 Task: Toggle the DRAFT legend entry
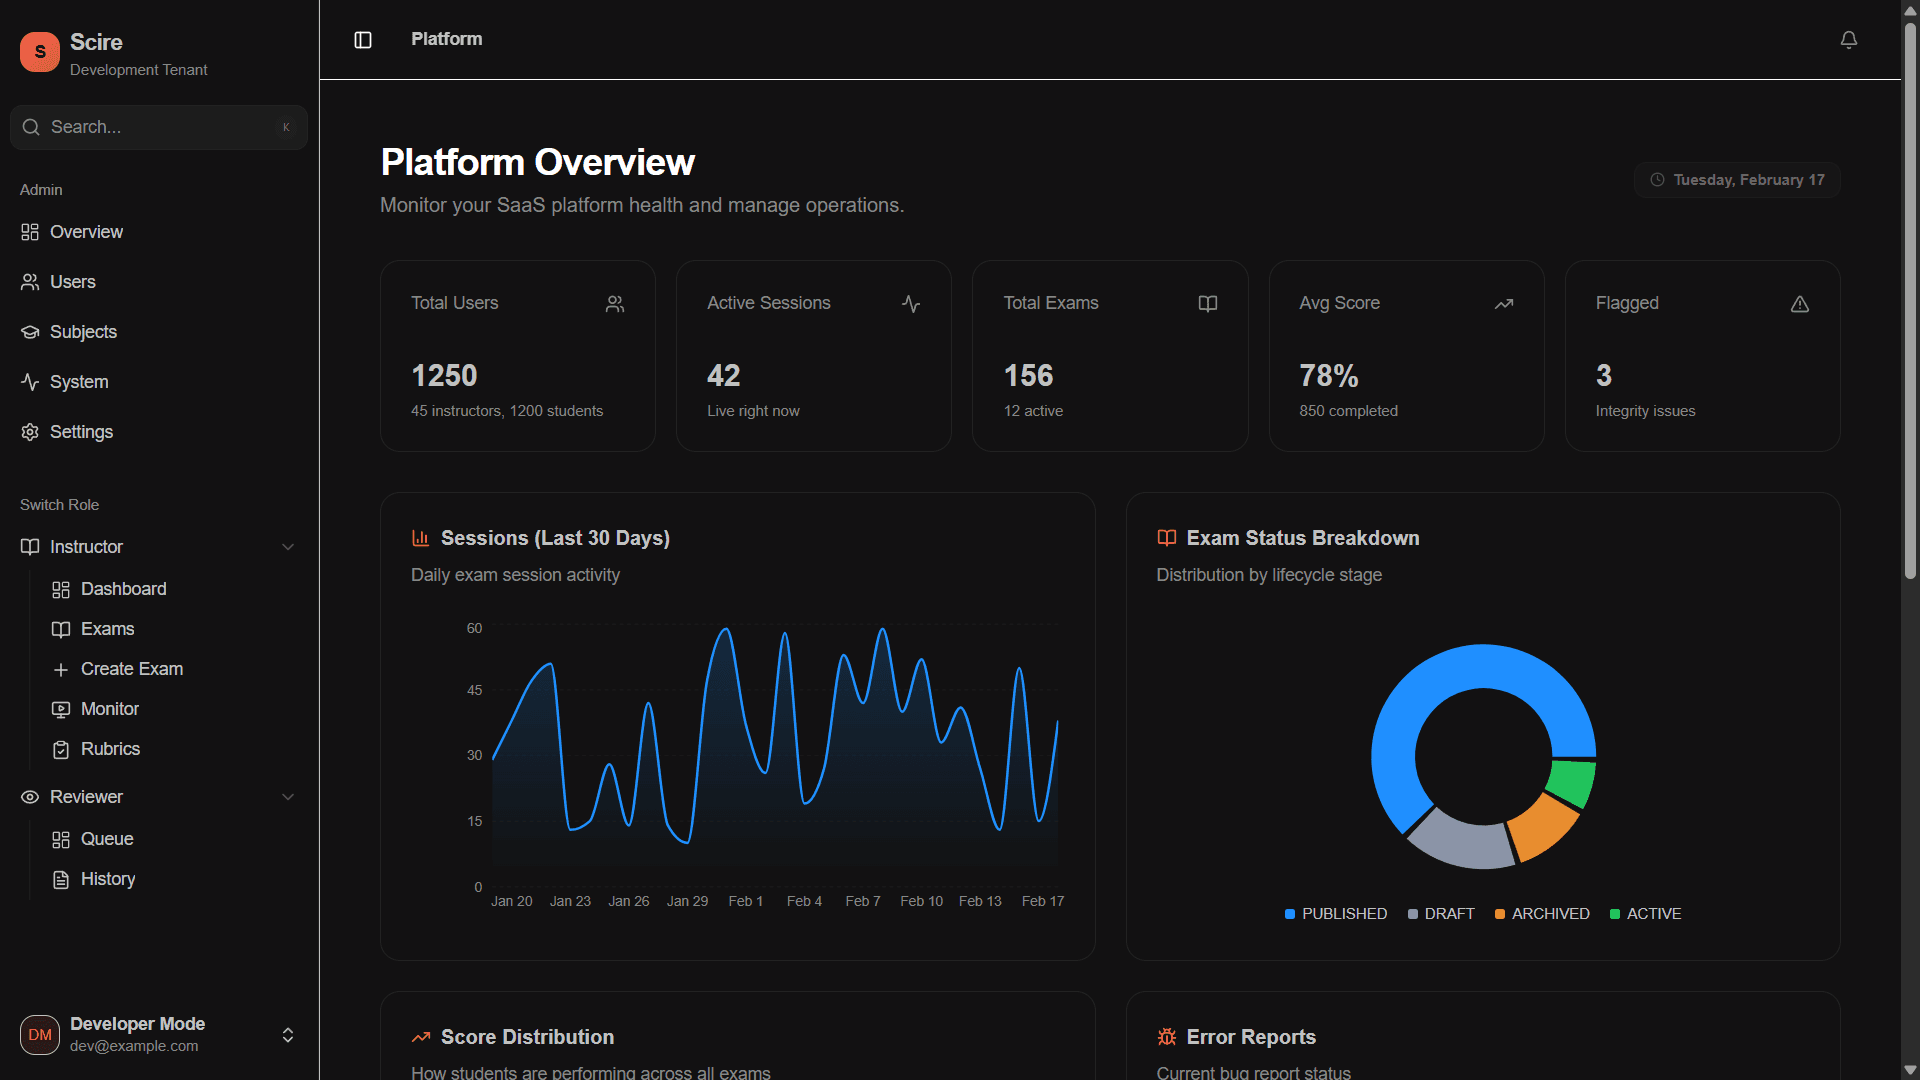[x=1440, y=913]
